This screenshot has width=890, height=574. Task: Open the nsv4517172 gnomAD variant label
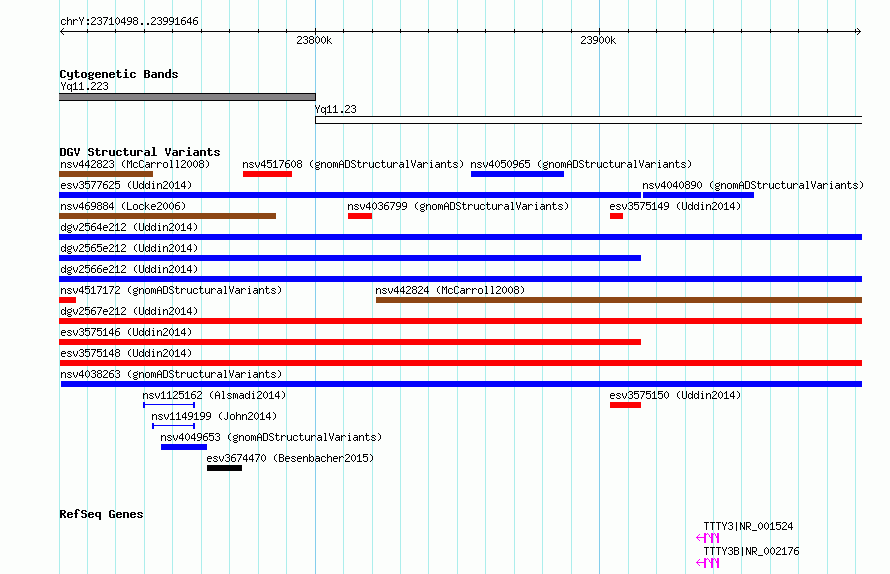click(x=171, y=290)
